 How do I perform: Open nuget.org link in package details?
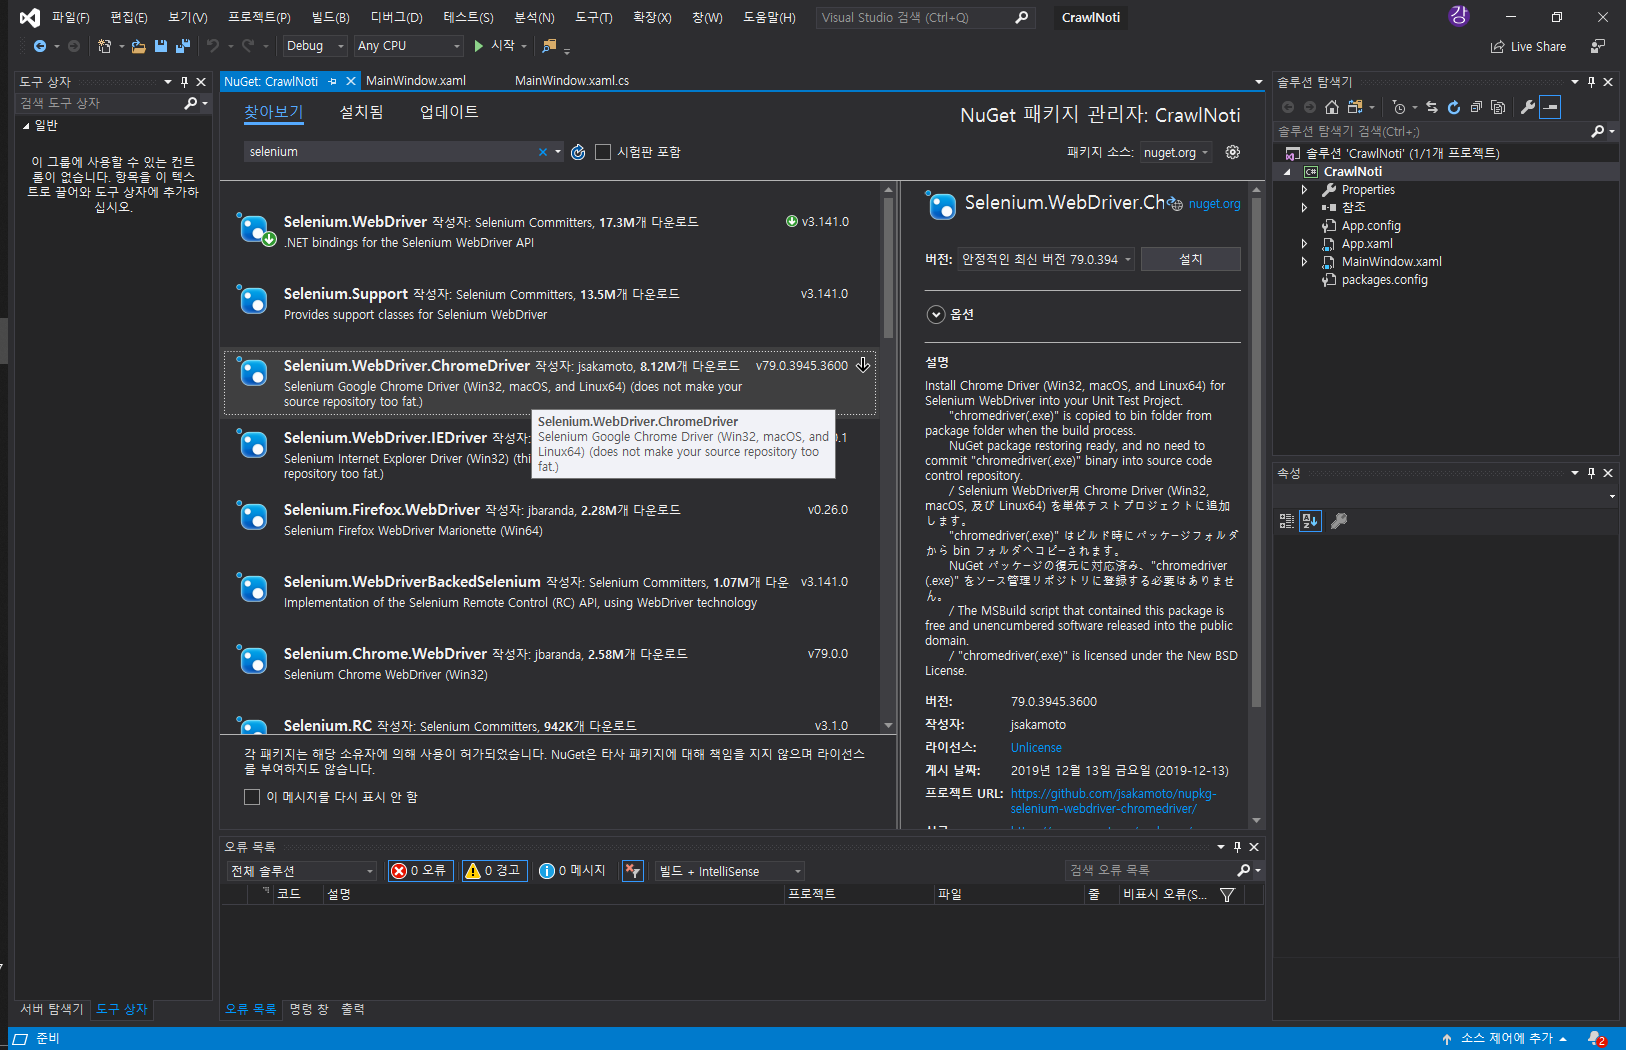click(x=1214, y=204)
